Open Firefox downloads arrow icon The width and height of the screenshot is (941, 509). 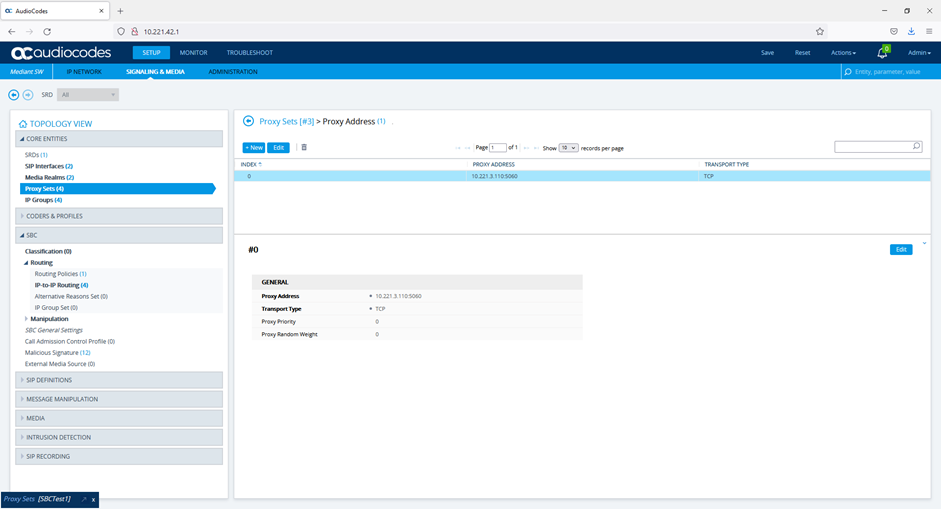tap(911, 31)
